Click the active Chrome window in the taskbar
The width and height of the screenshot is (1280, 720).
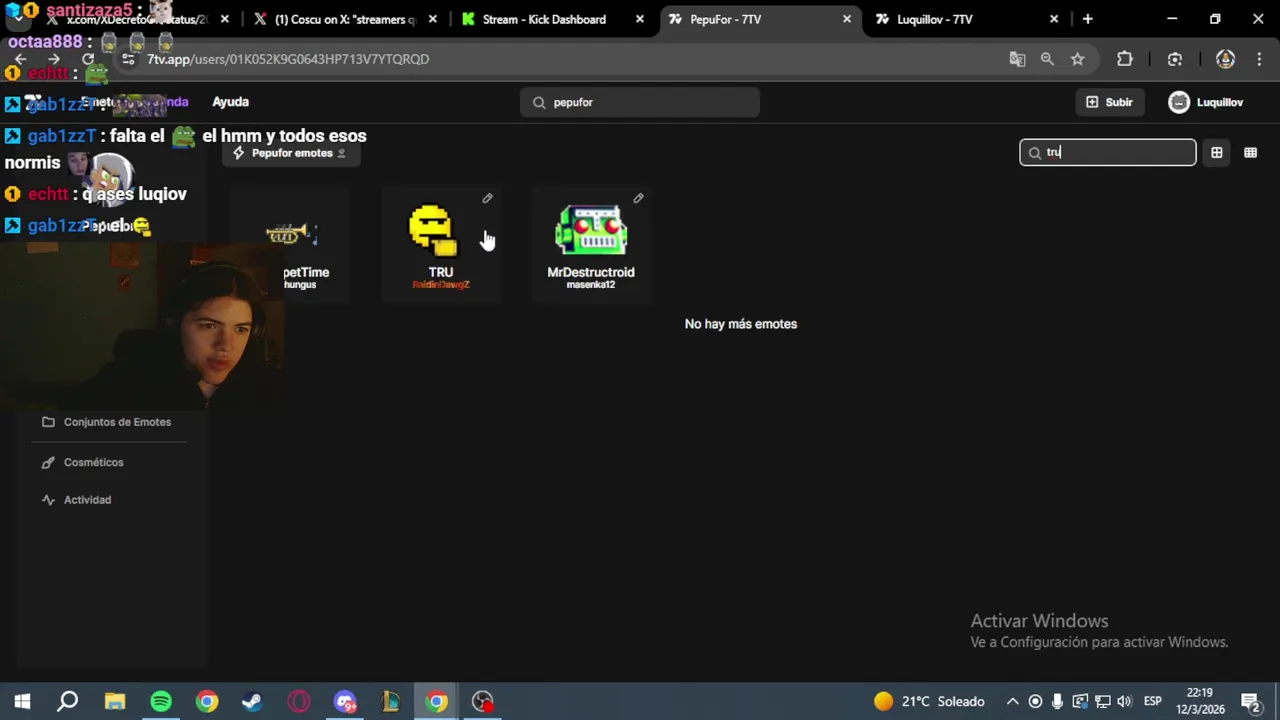(437, 701)
